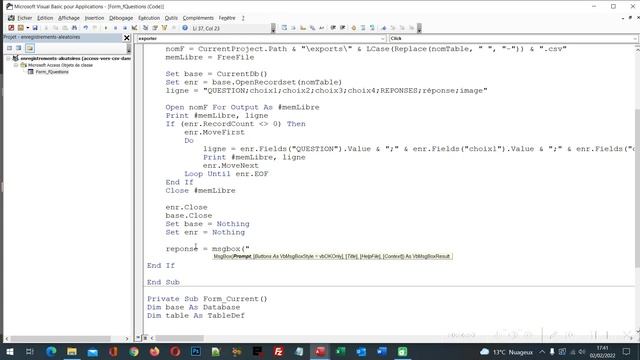This screenshot has width=640, height=360.
Task: Open the exporter object dropdown
Action: (383, 38)
